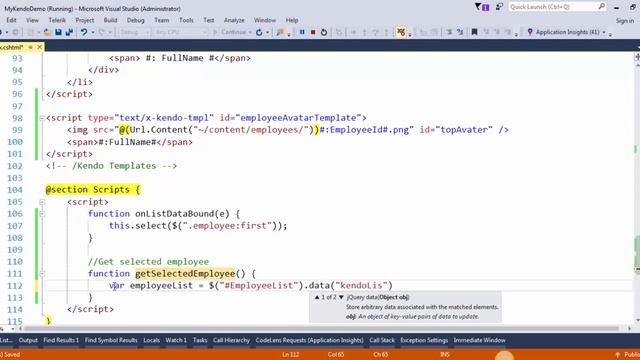This screenshot has height=360, width=640.
Task: Open the Analyze menu
Action: 234,20
